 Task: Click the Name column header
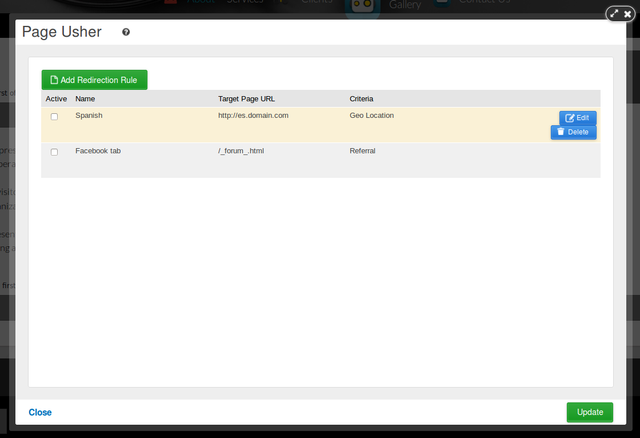(85, 99)
